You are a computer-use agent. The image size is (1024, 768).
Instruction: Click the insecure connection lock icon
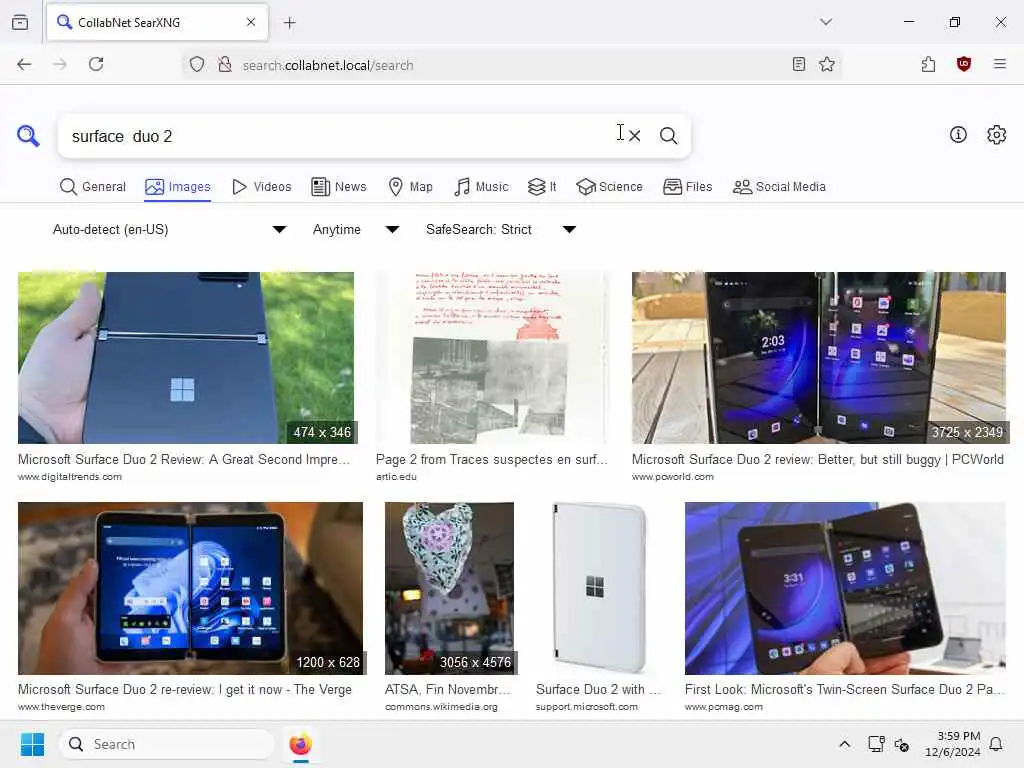point(225,64)
